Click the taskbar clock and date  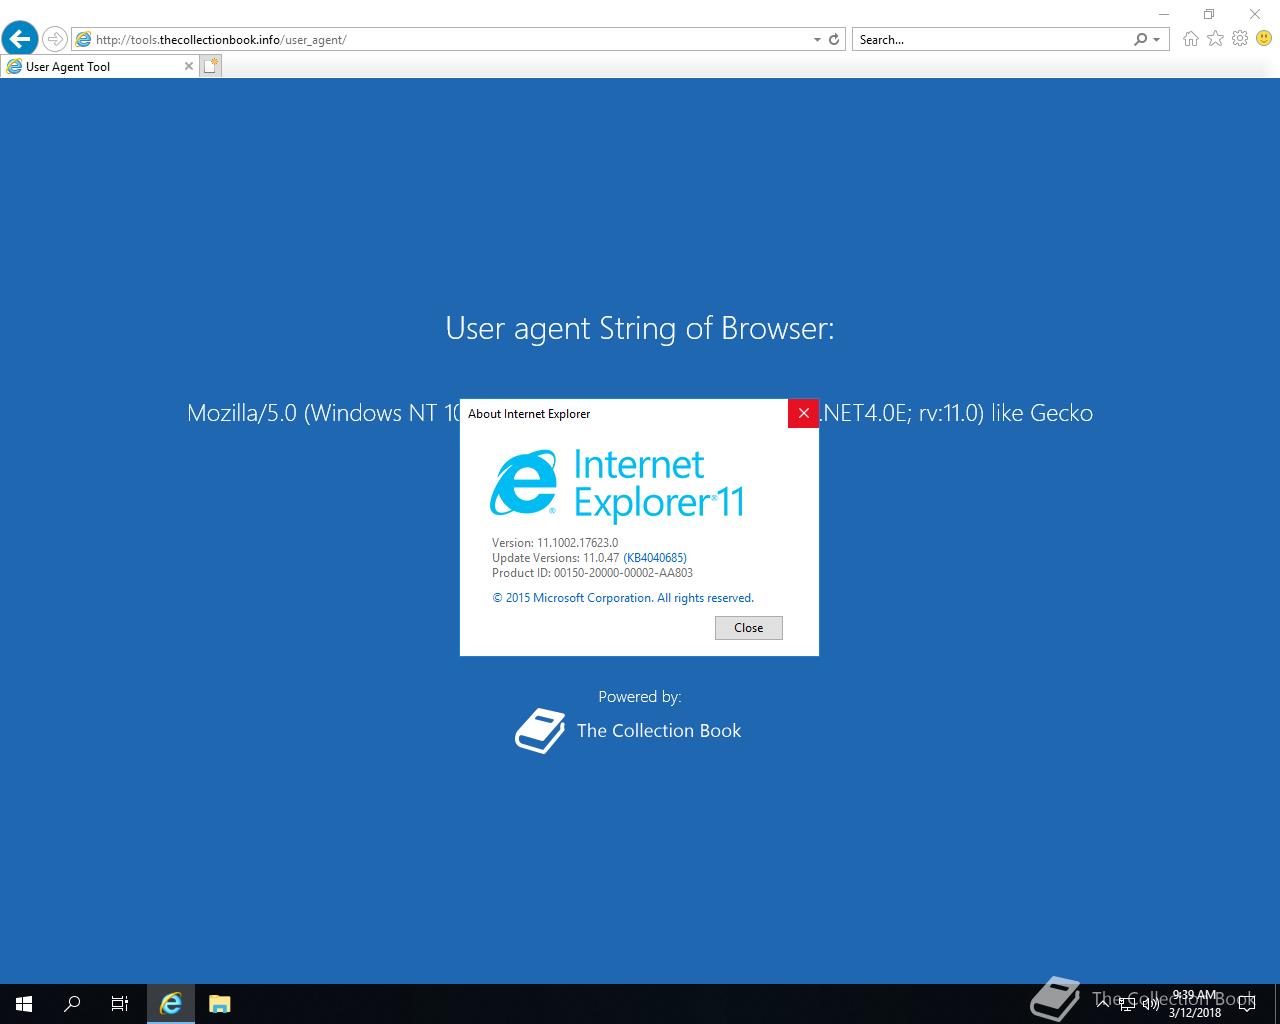click(1194, 1004)
